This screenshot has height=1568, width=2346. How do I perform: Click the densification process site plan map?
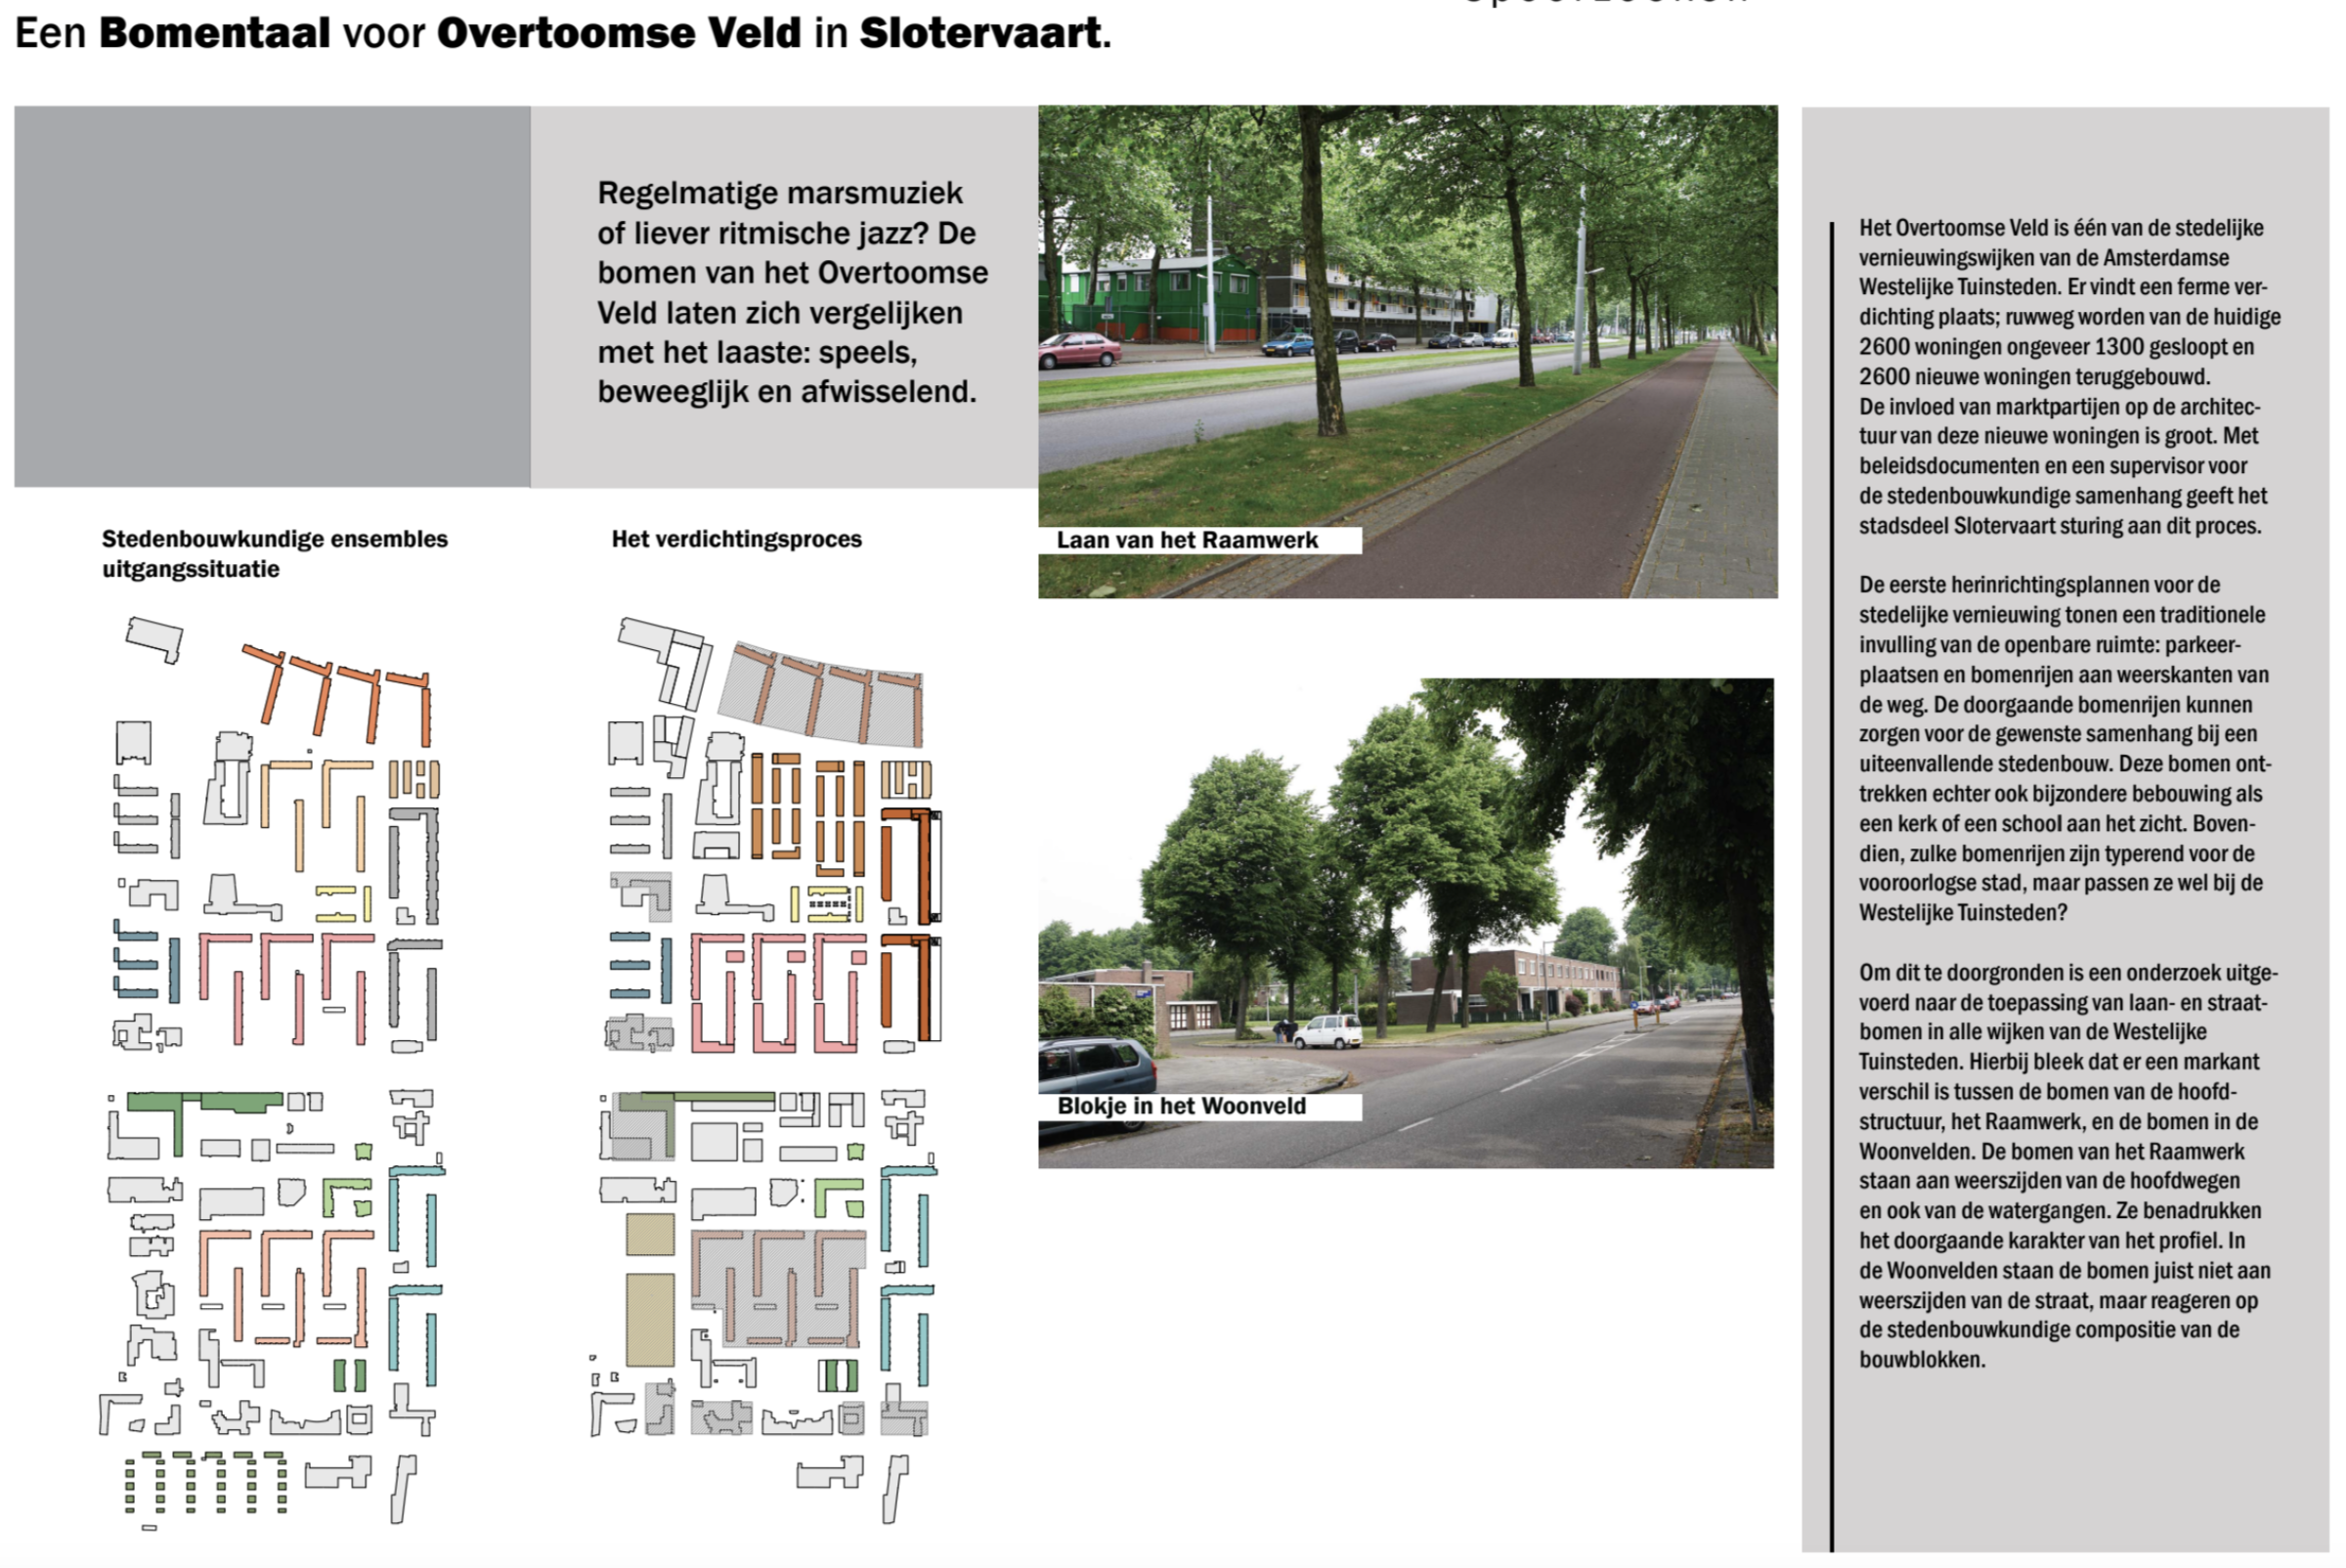[766, 1070]
